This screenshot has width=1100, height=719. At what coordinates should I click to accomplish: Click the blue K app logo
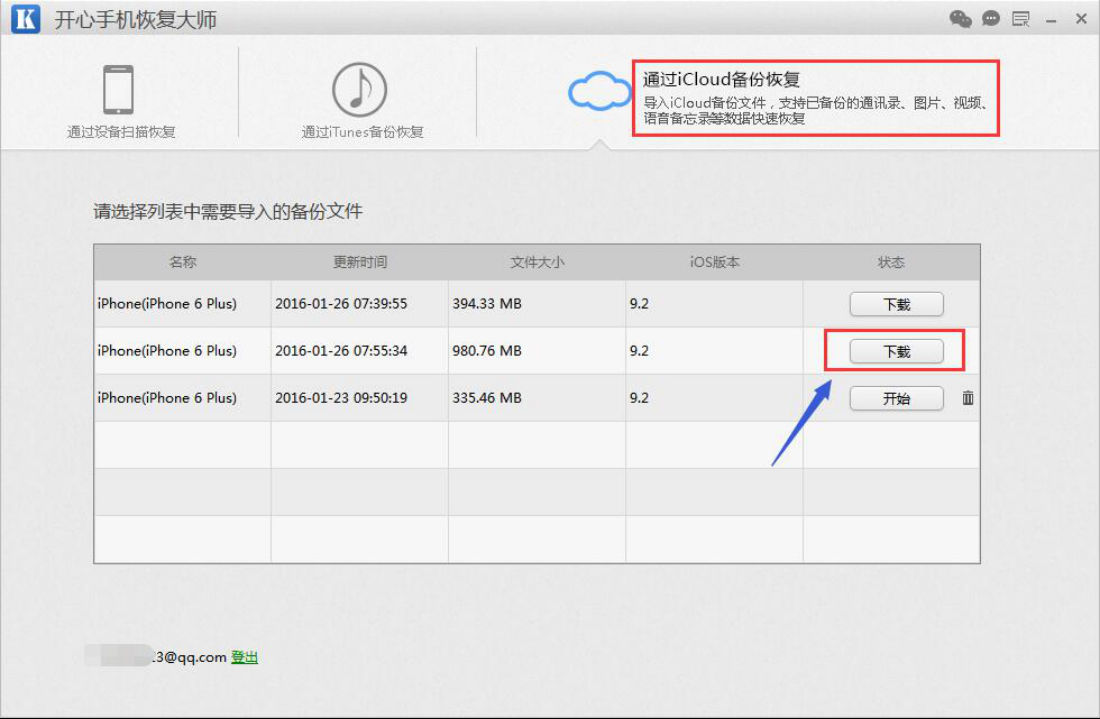(x=26, y=19)
